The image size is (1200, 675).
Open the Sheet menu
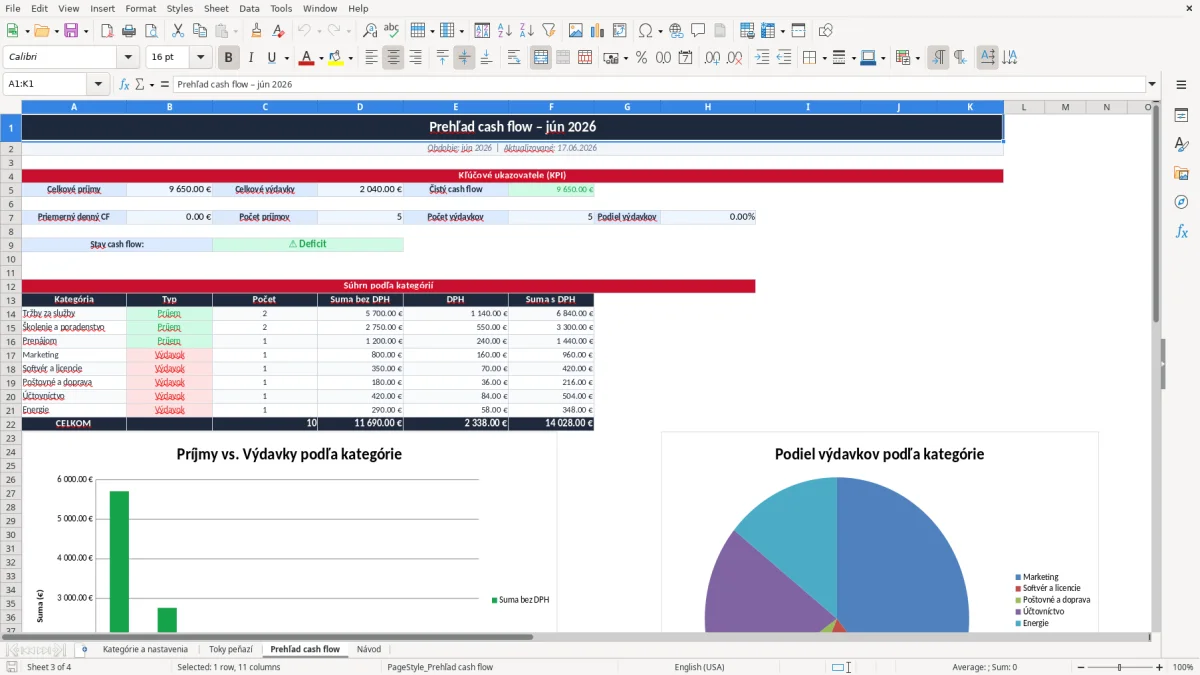[216, 8]
